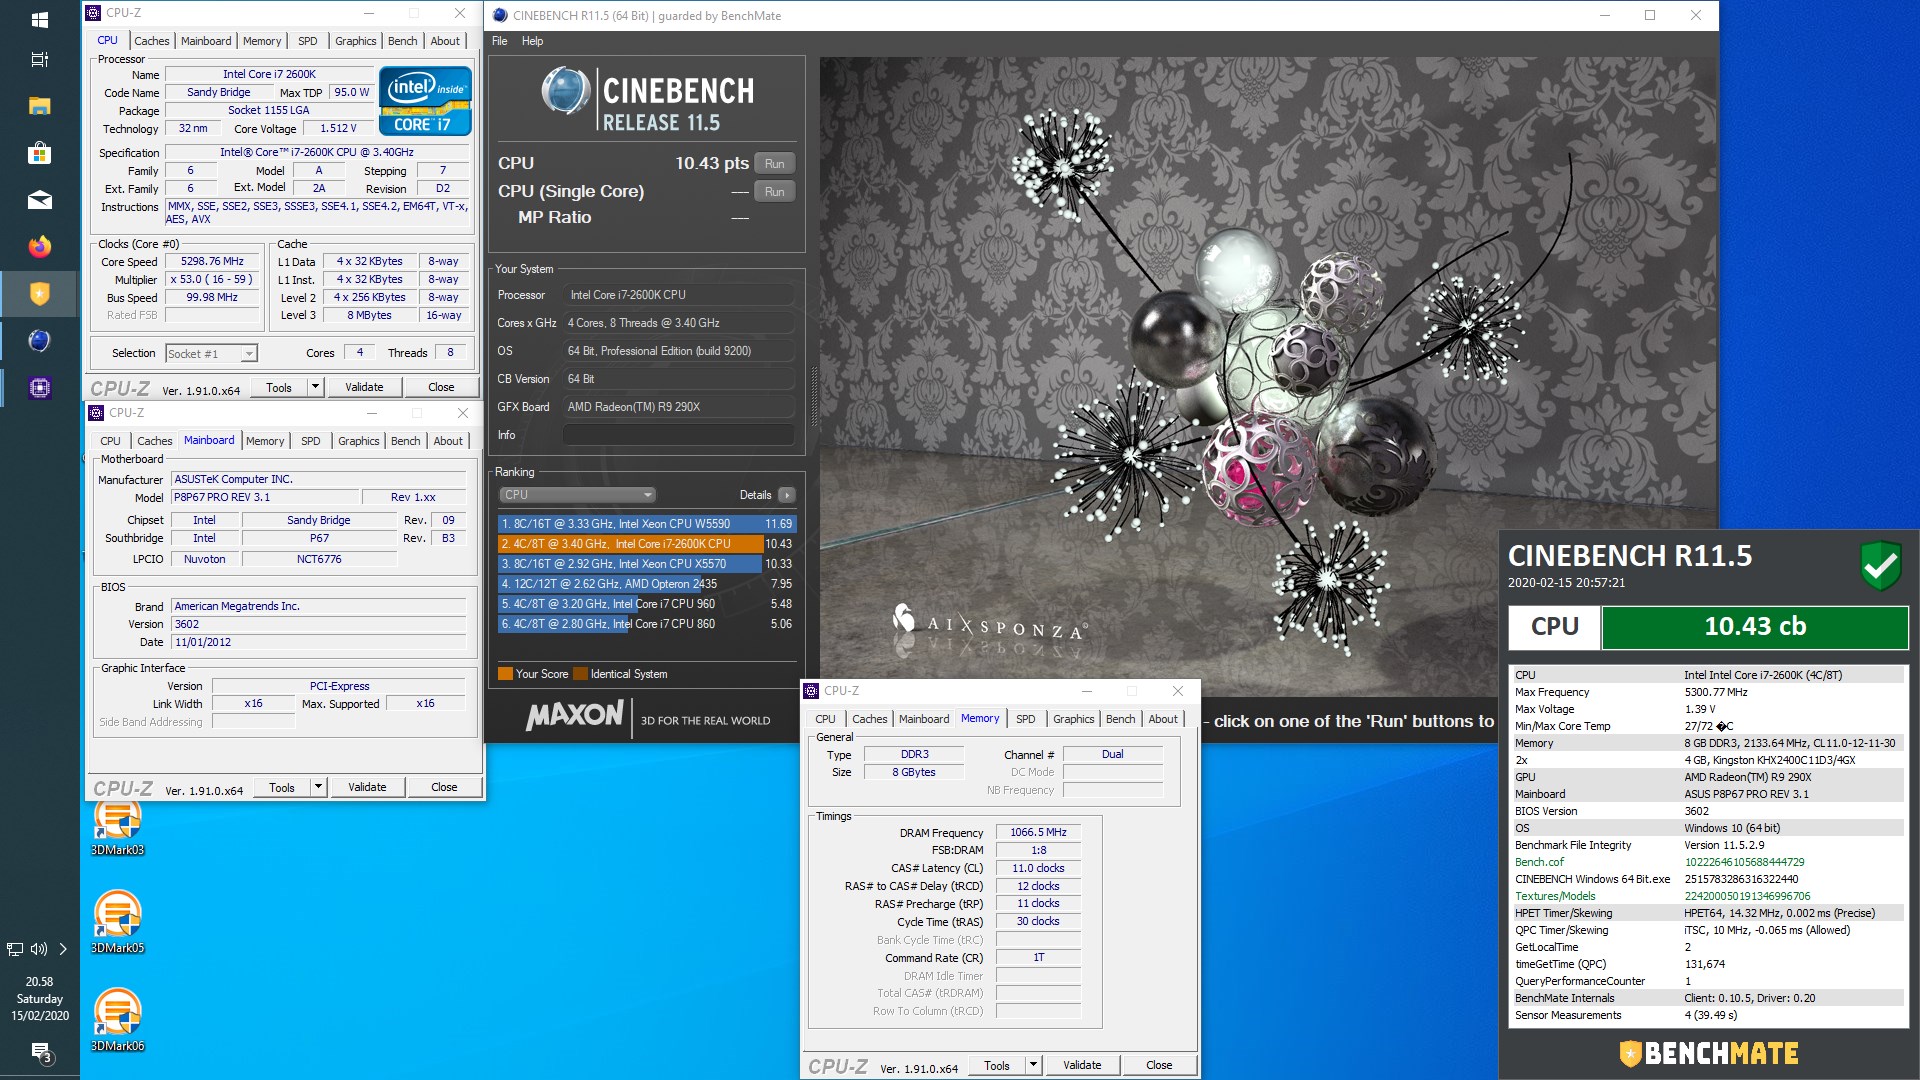Select Xeon W5590 ranking entry
The height and width of the screenshot is (1080, 1920).
click(646, 524)
